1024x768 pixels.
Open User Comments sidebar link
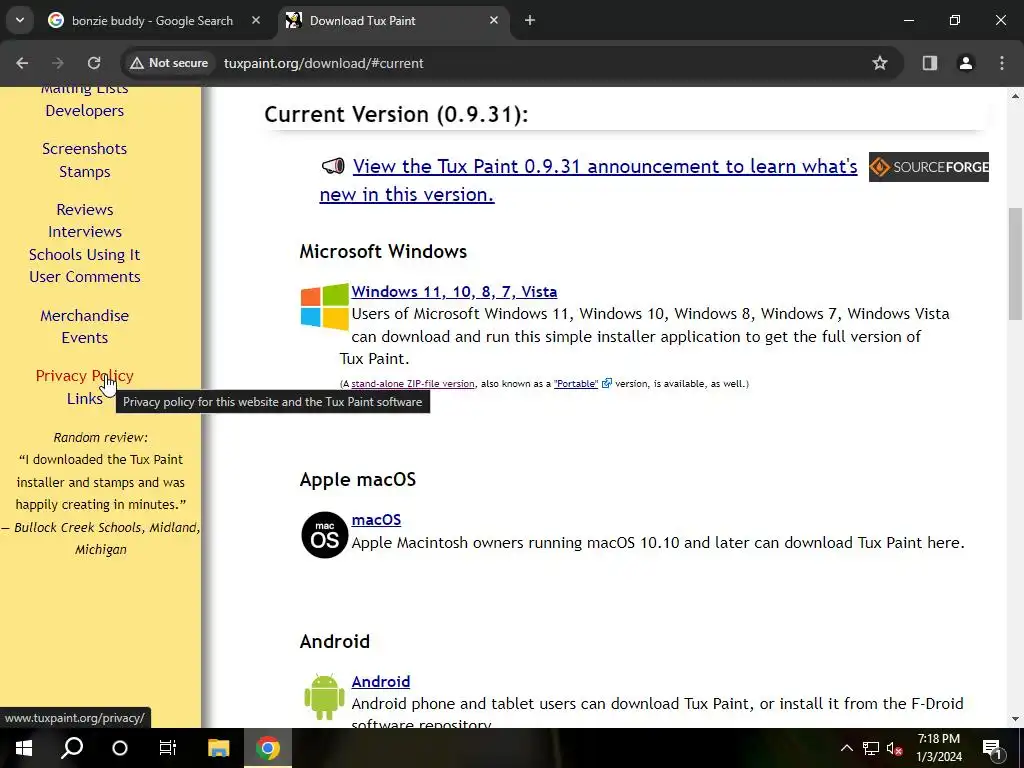[85, 277]
